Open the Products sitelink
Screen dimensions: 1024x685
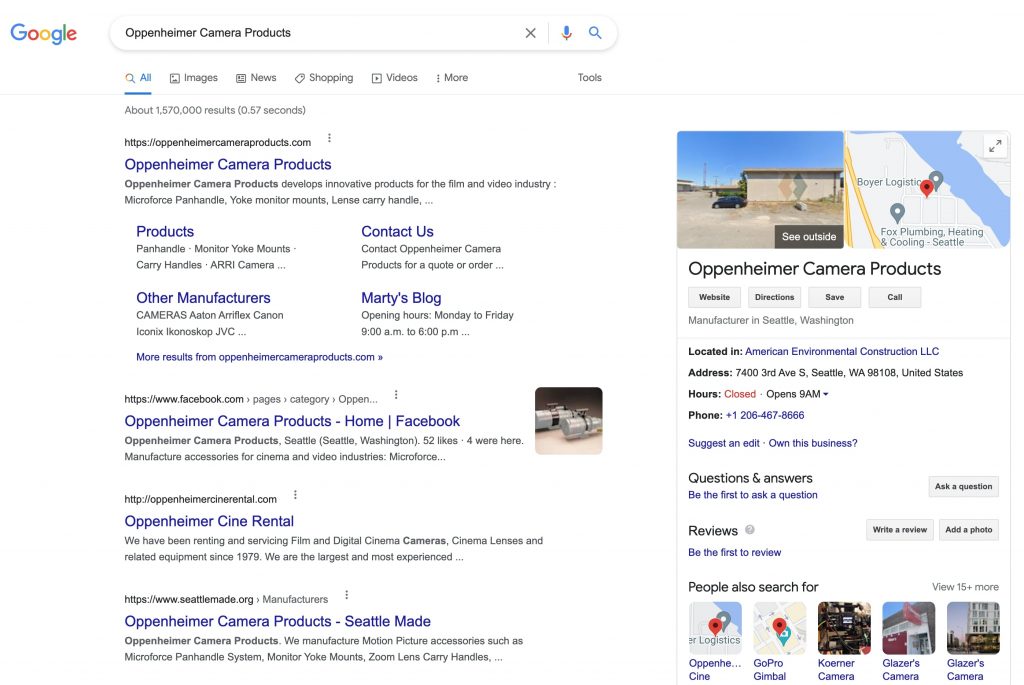click(165, 232)
